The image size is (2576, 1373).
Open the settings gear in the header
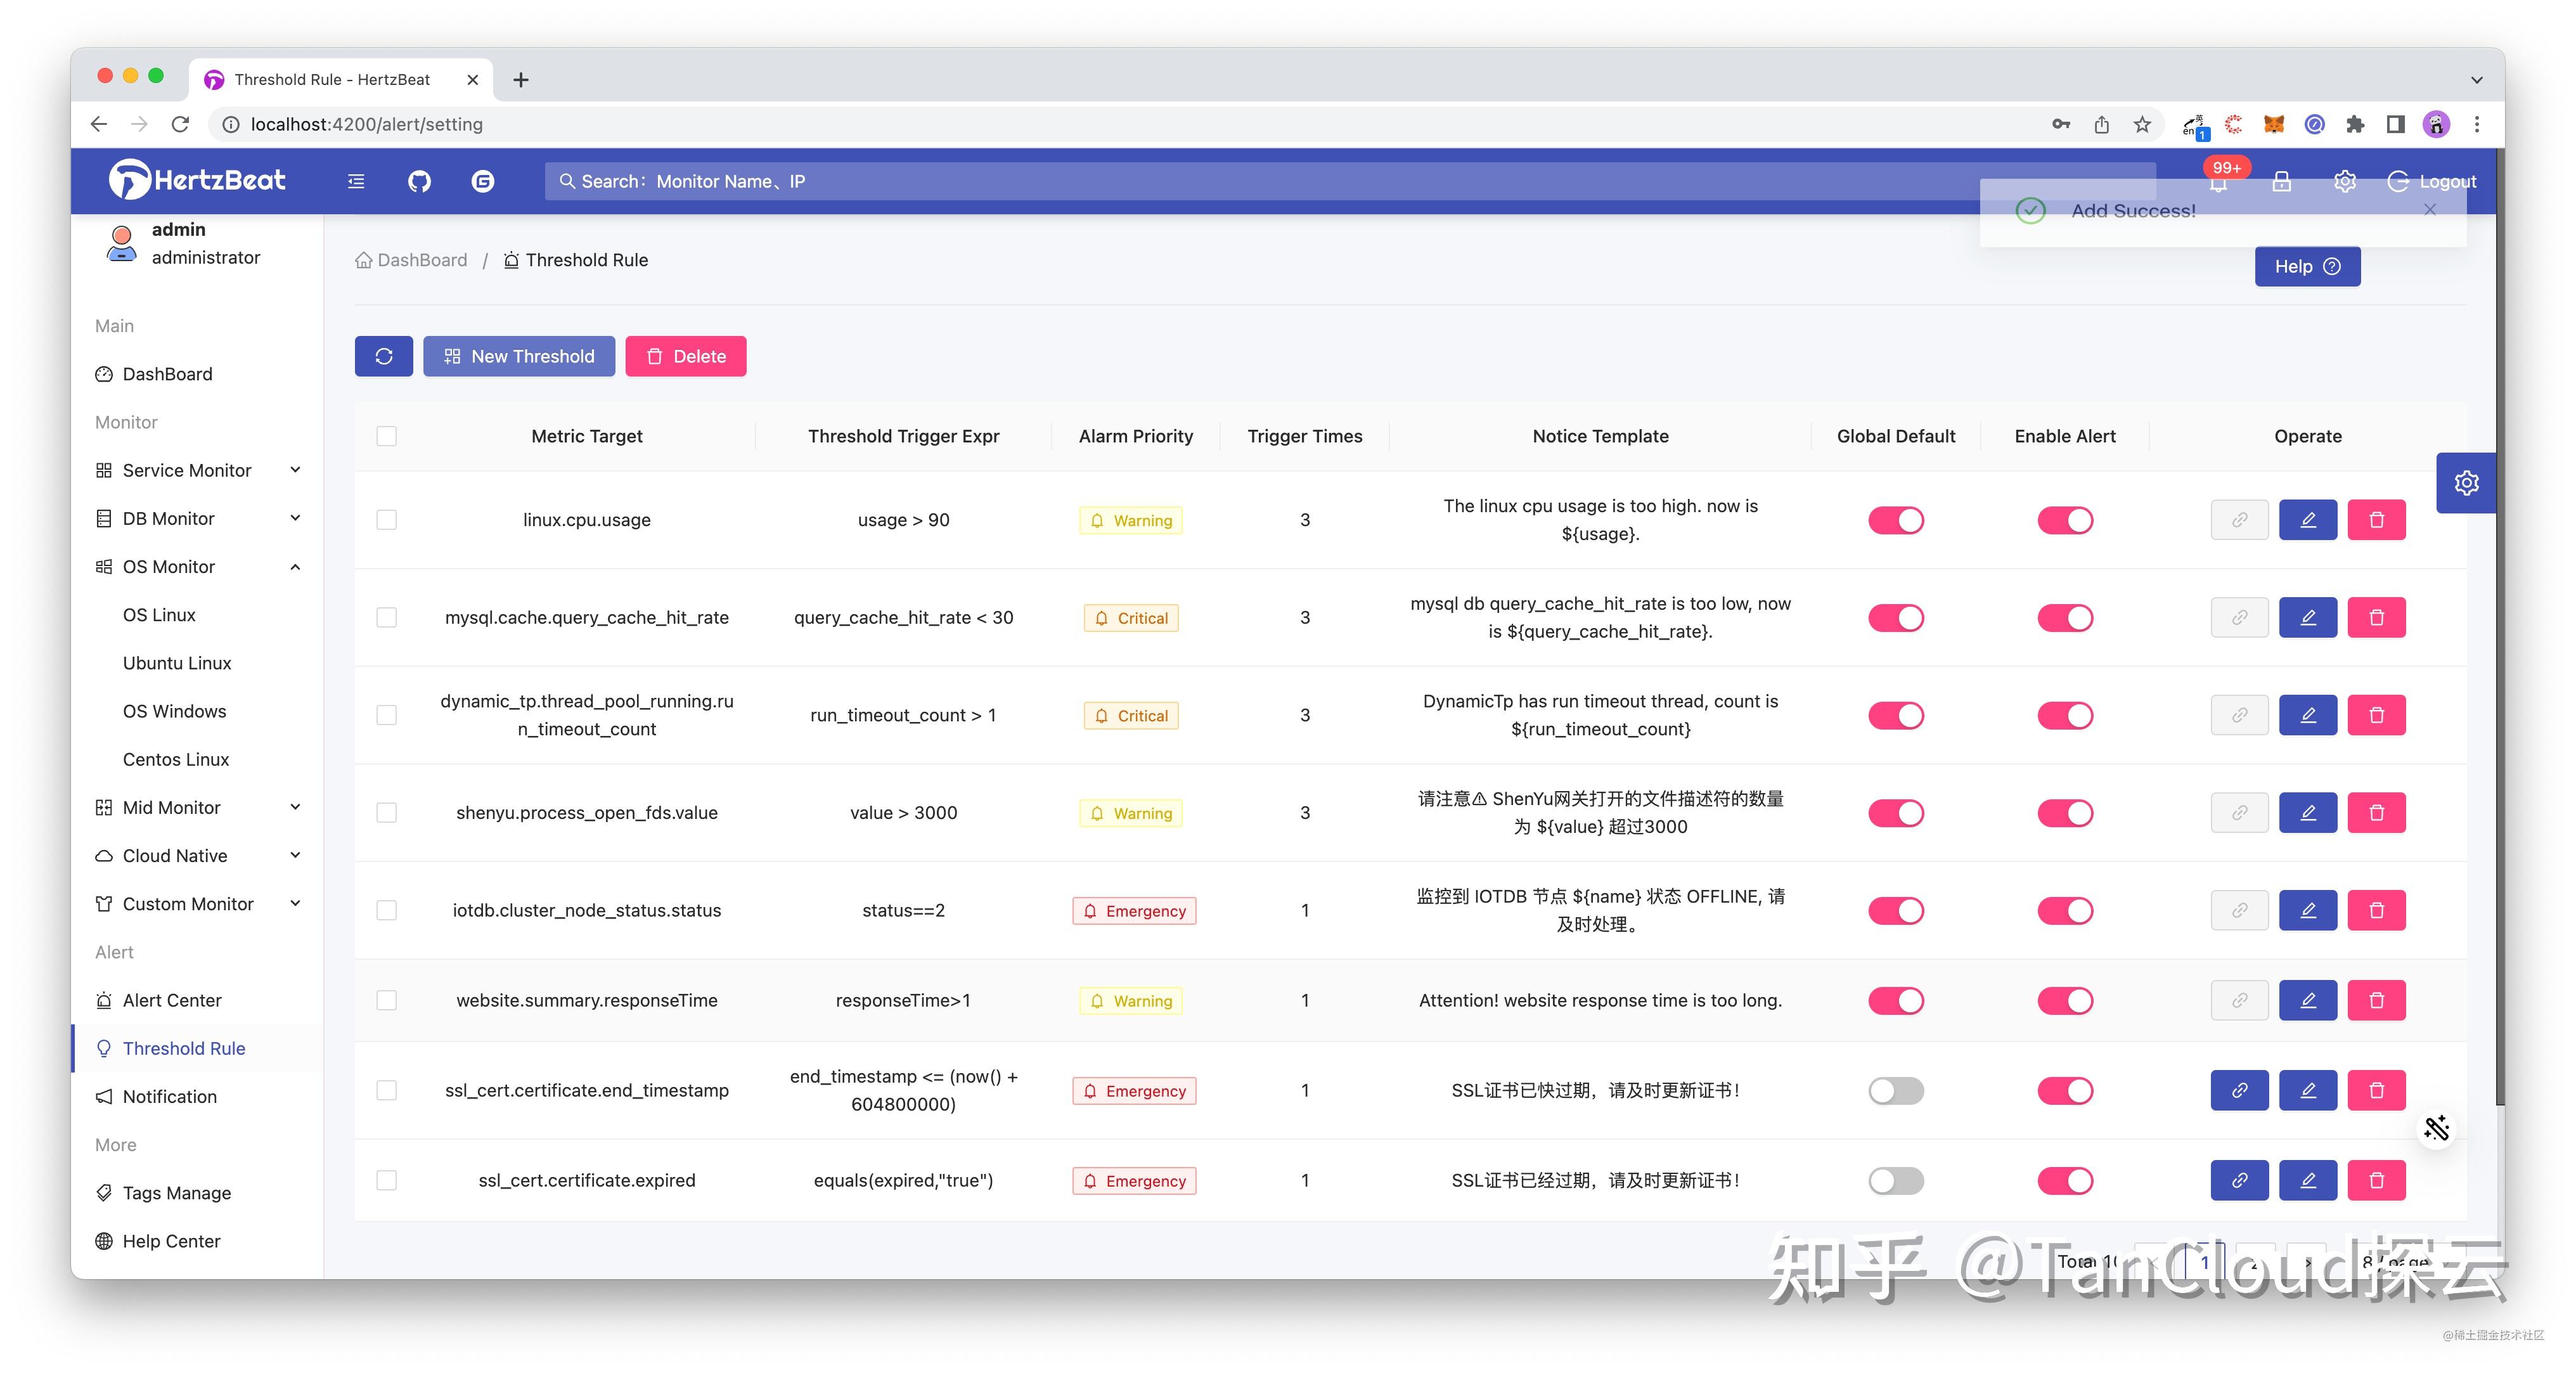pyautogui.click(x=2345, y=181)
